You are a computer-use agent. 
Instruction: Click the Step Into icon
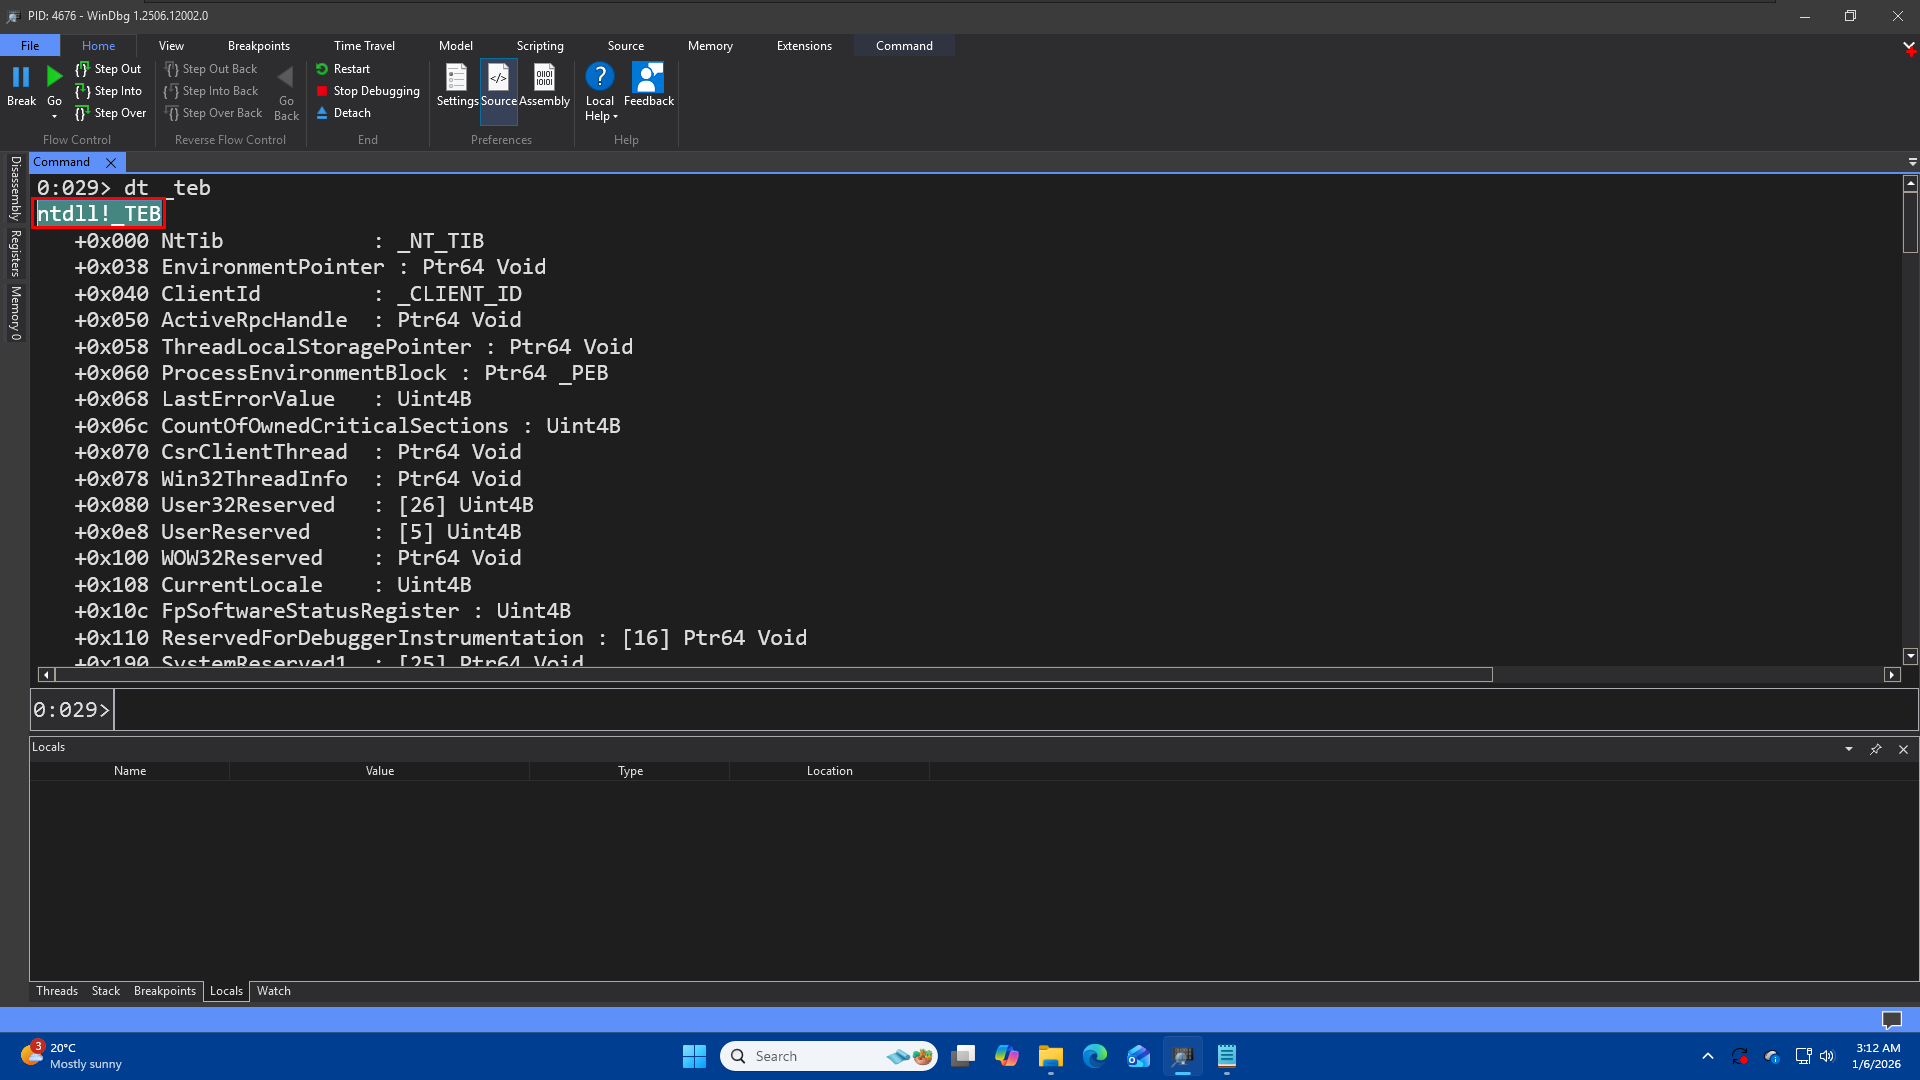tap(83, 91)
